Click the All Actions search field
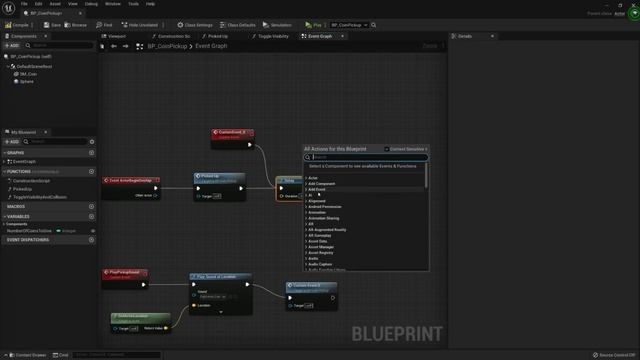640x360 pixels. point(366,157)
